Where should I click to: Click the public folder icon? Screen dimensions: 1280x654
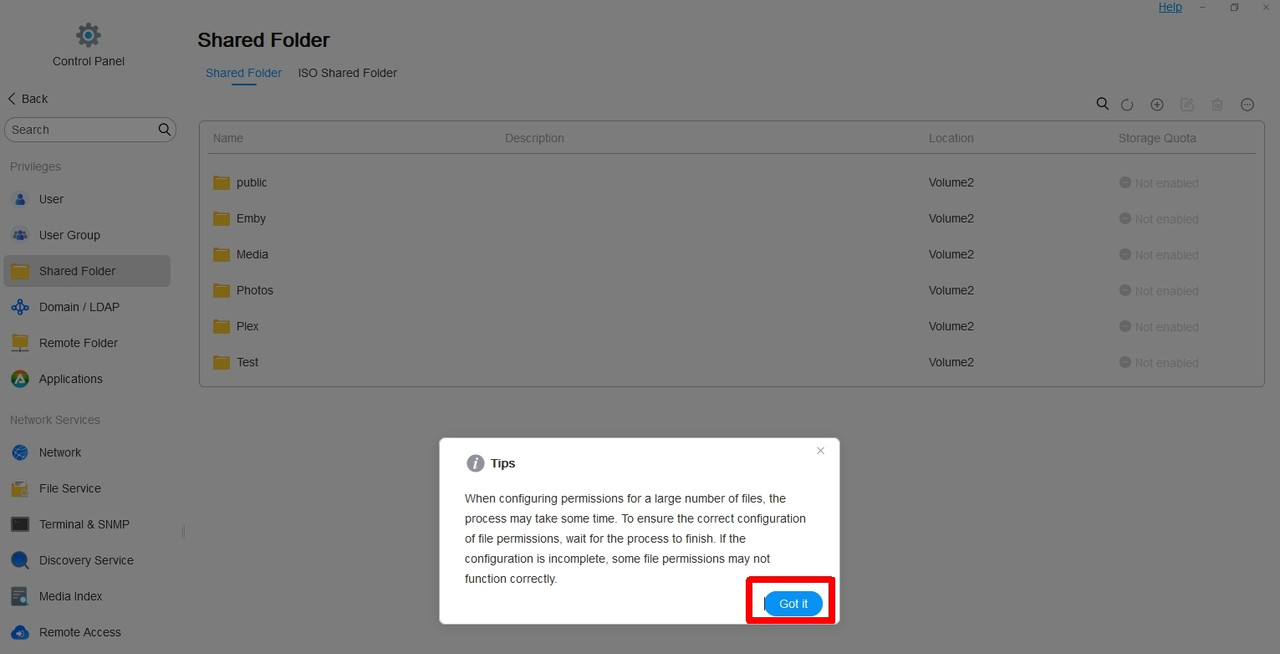point(221,183)
